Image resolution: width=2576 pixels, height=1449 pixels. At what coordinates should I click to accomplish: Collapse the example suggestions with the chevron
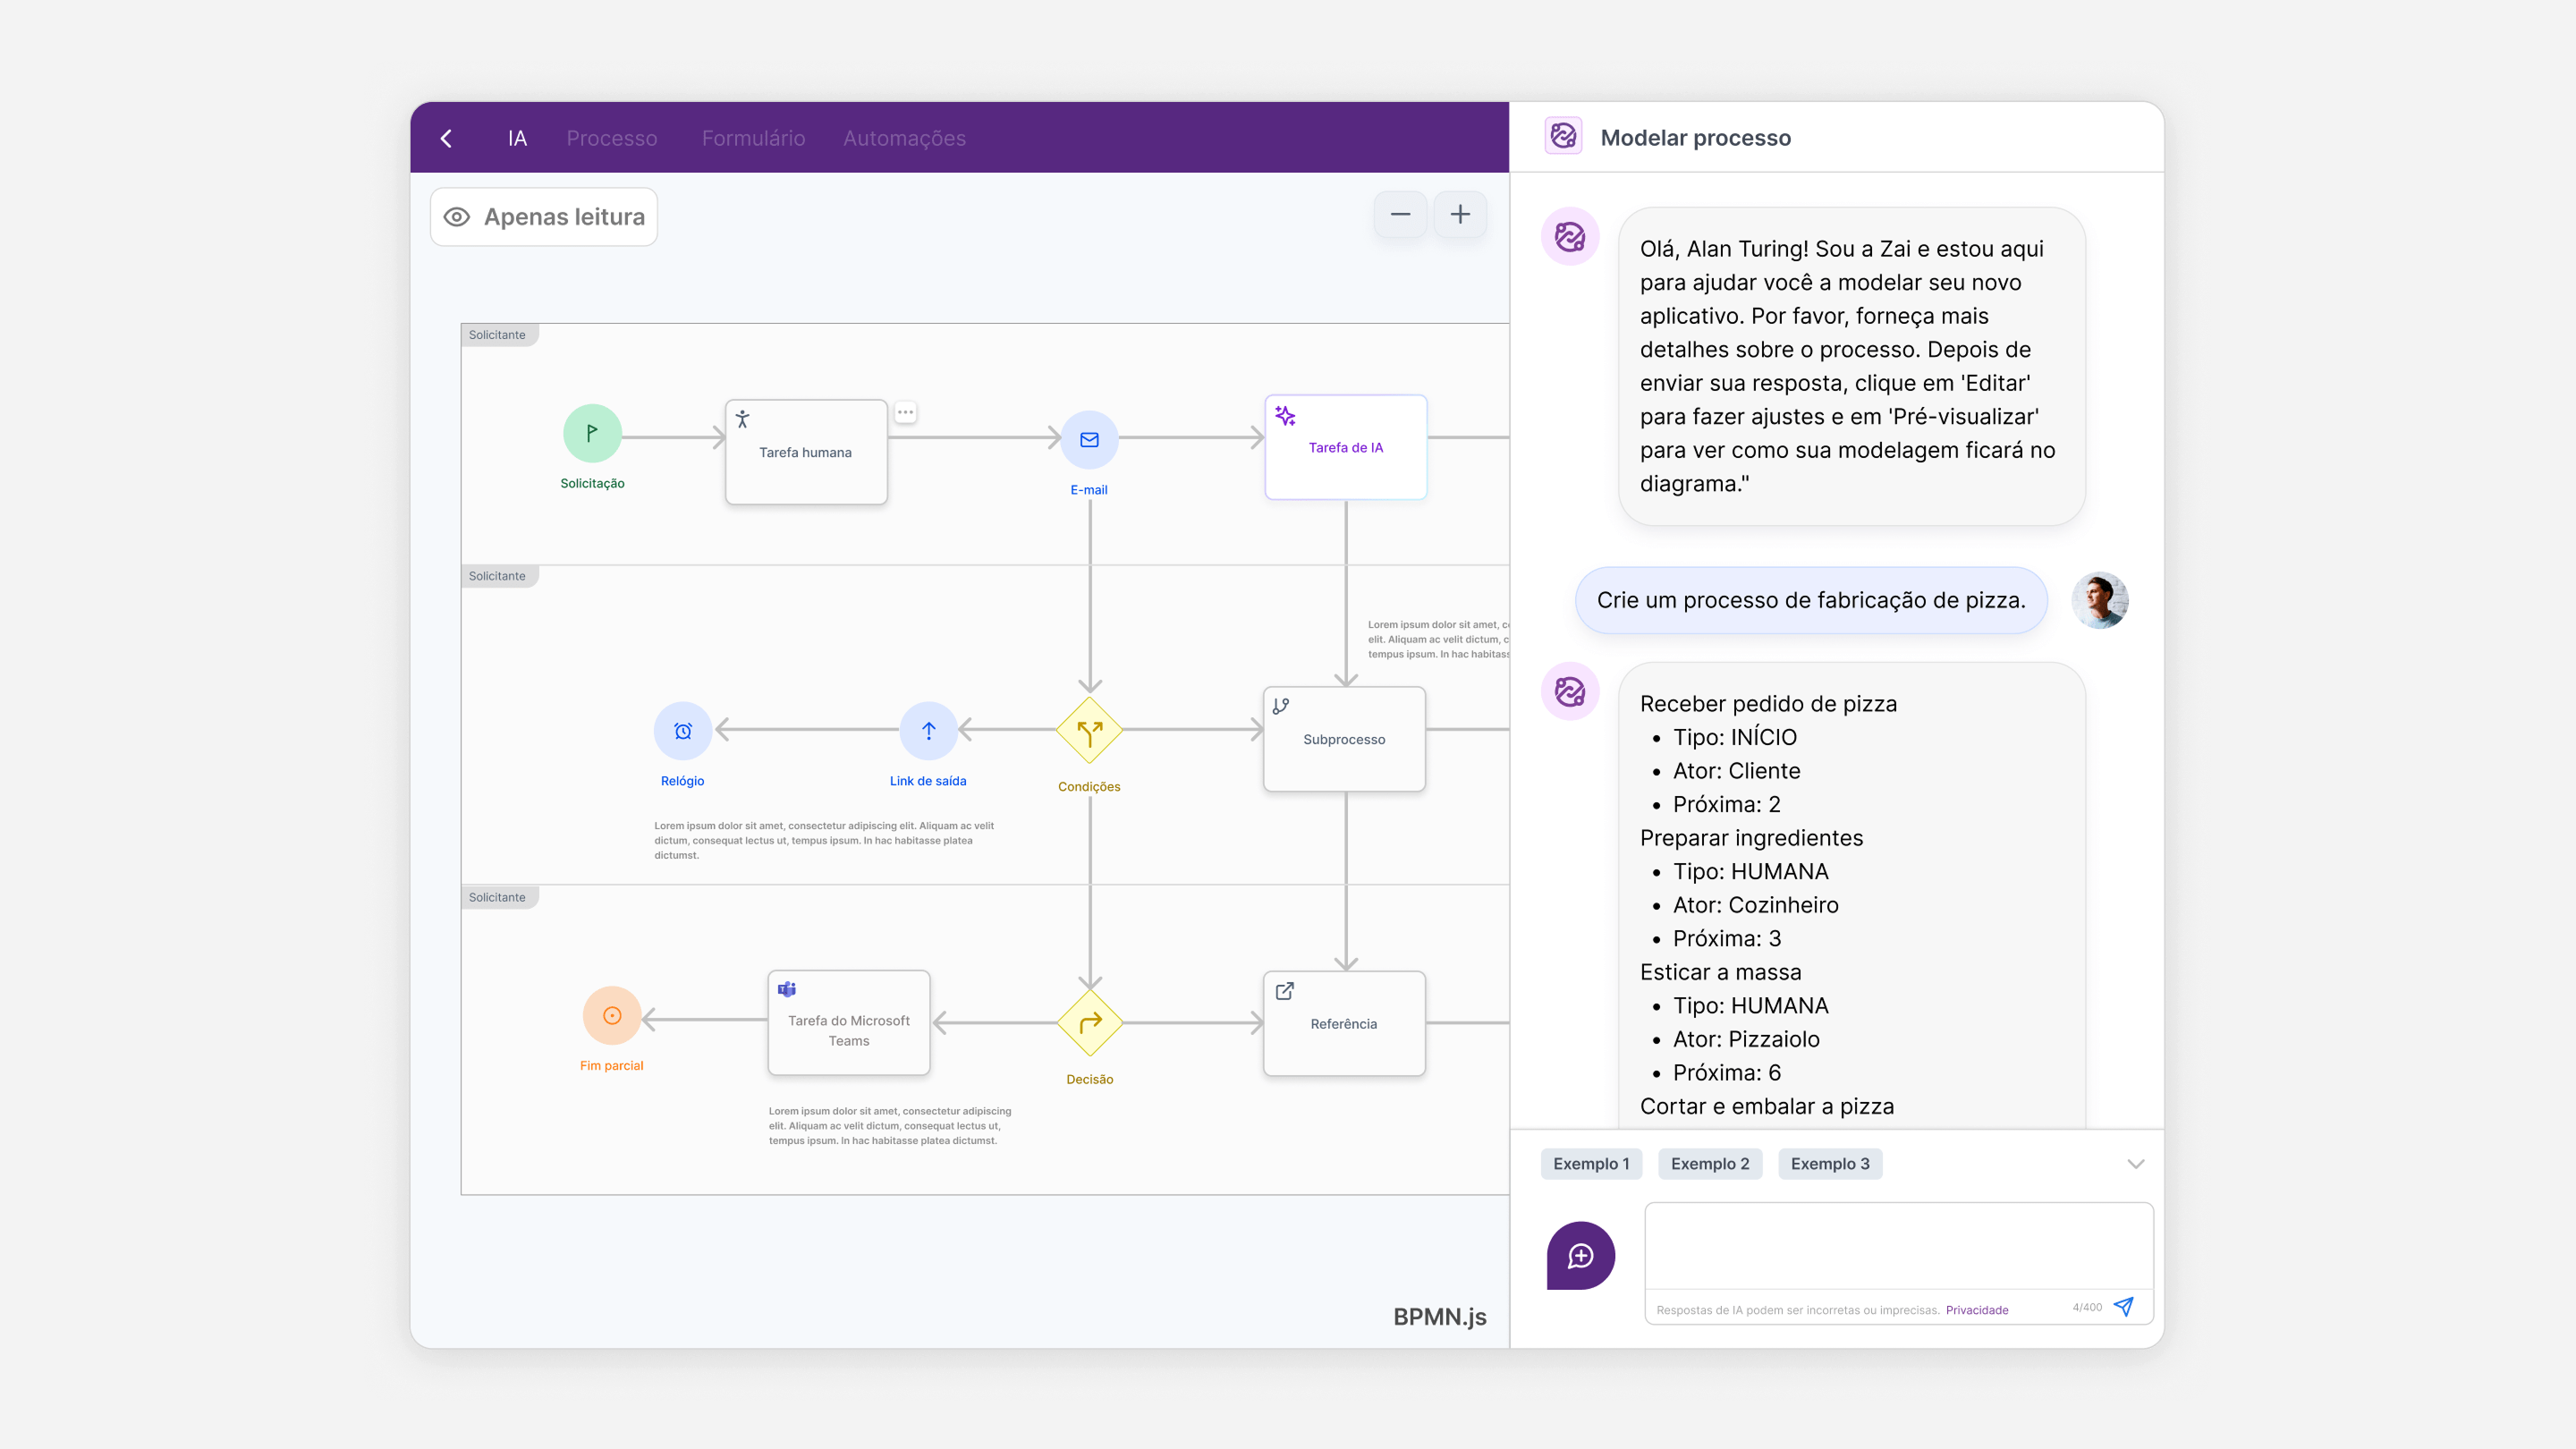2136,1164
